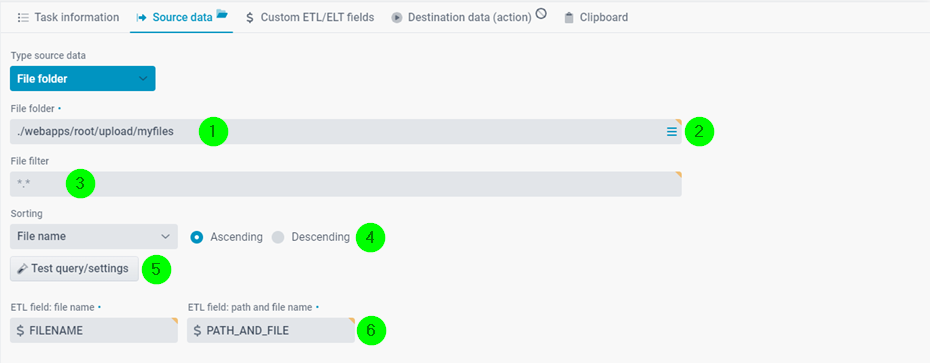The height and width of the screenshot is (363, 930).
Task: Expand the File name sorting dropdown
Action: tap(94, 236)
